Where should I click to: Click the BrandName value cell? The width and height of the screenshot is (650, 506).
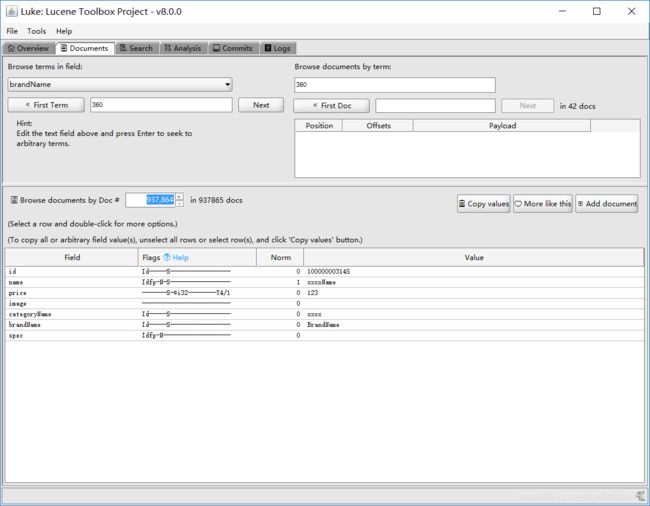[x=474, y=325]
